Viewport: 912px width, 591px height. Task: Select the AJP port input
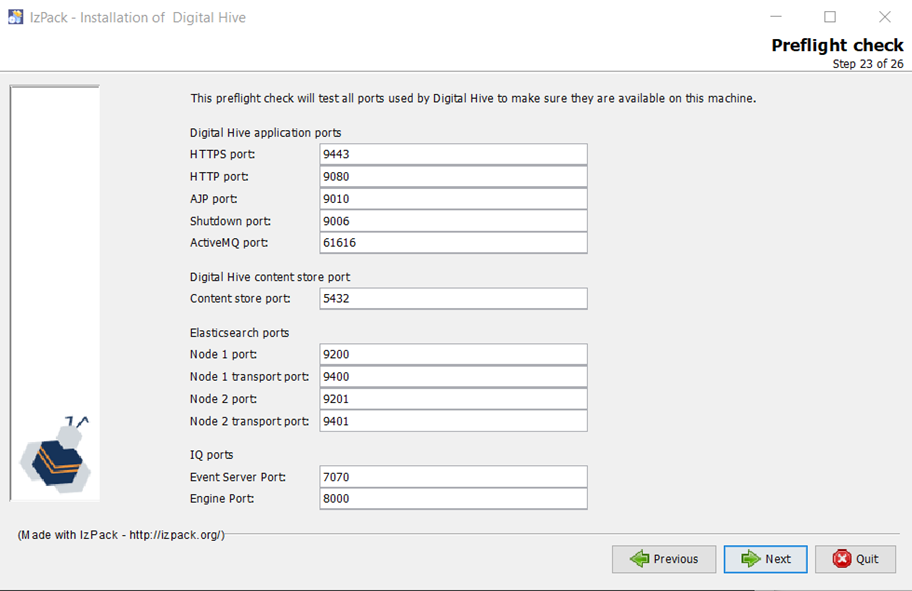pos(454,199)
